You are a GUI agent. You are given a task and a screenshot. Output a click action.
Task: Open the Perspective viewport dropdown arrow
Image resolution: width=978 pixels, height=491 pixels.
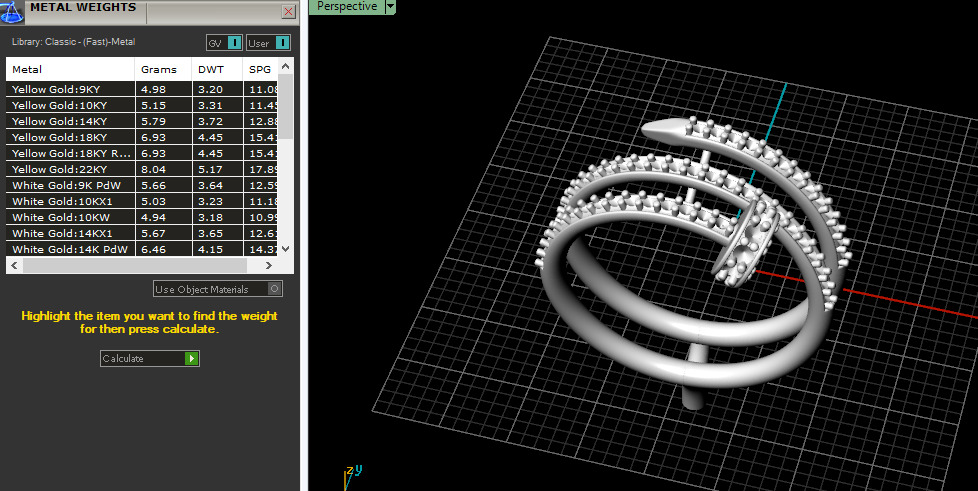(390, 7)
